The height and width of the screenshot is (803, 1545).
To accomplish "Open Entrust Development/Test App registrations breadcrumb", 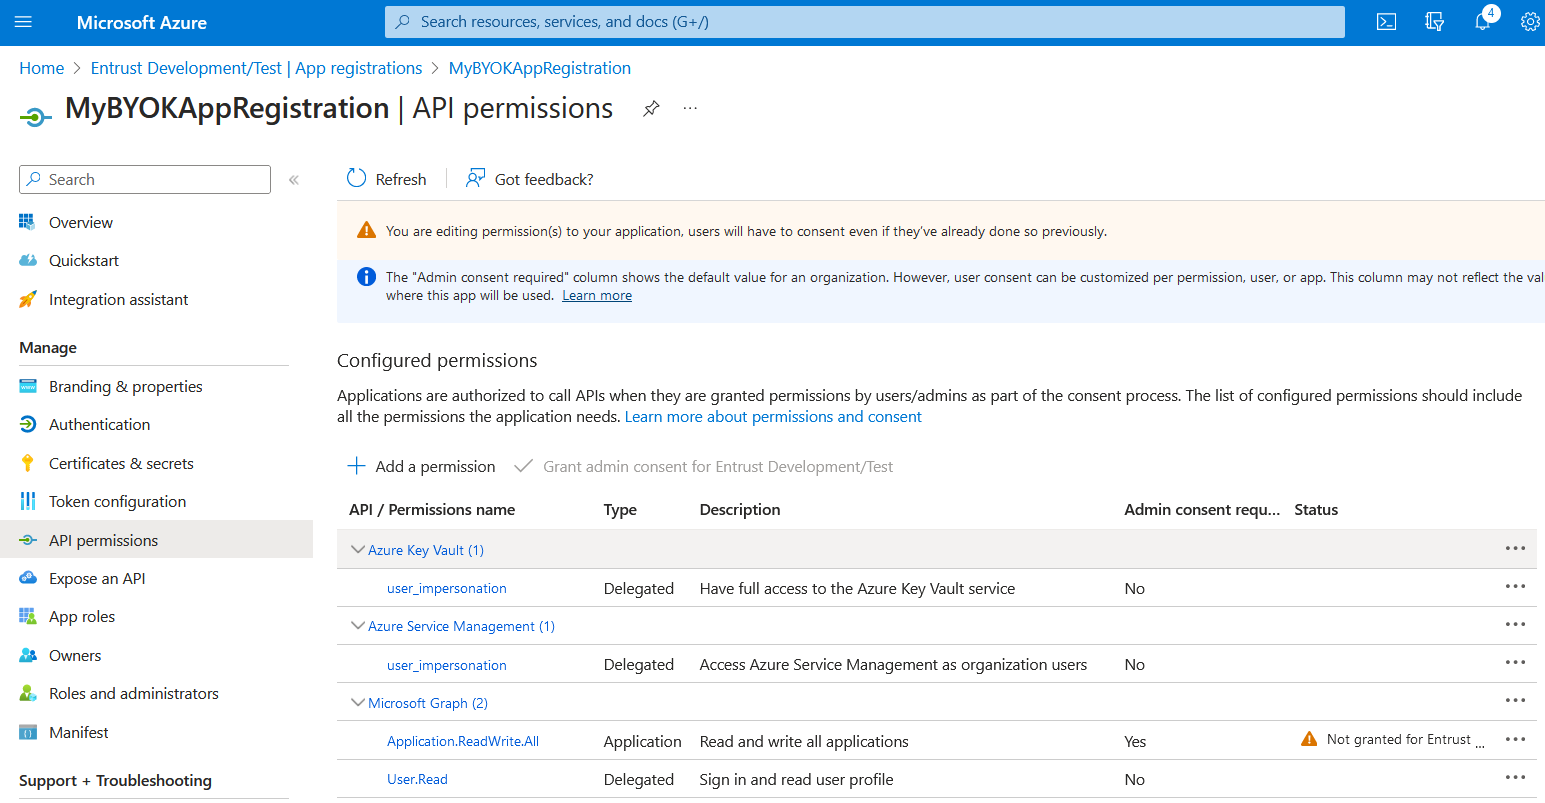I will tap(256, 68).
